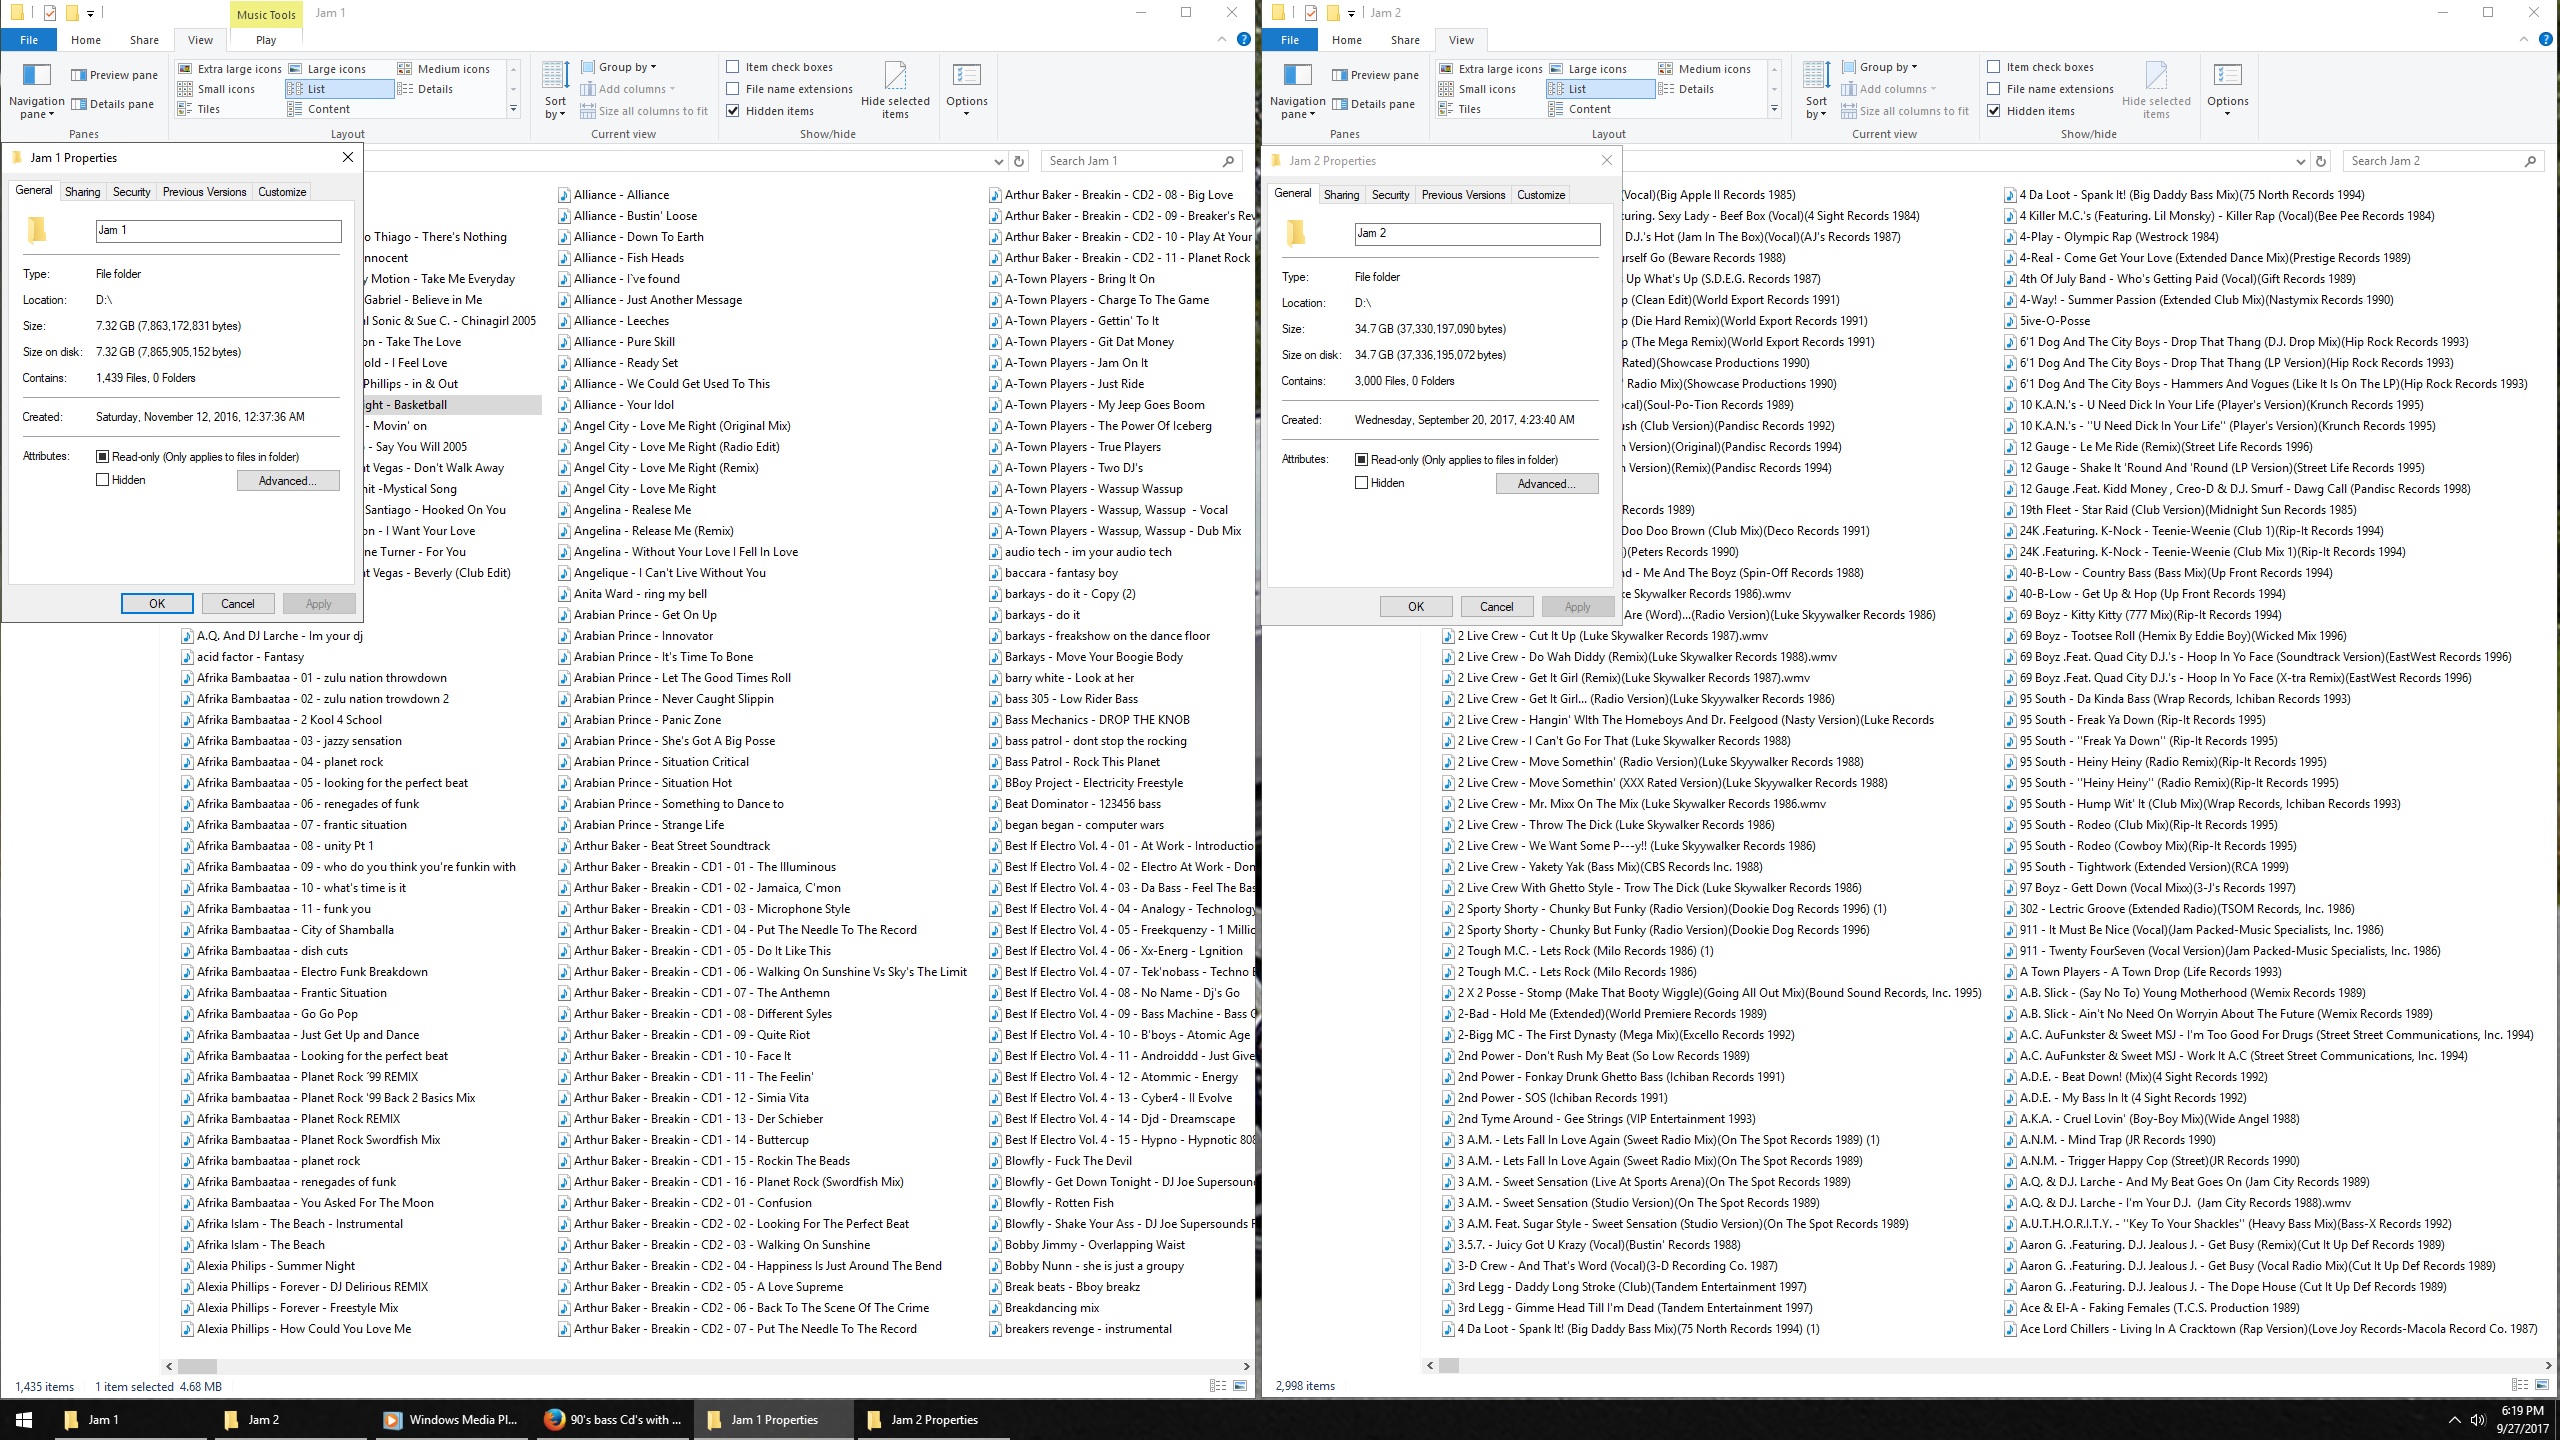This screenshot has height=1440, width=2560.
Task: Enable Item check boxes in Jam 1
Action: click(x=733, y=67)
